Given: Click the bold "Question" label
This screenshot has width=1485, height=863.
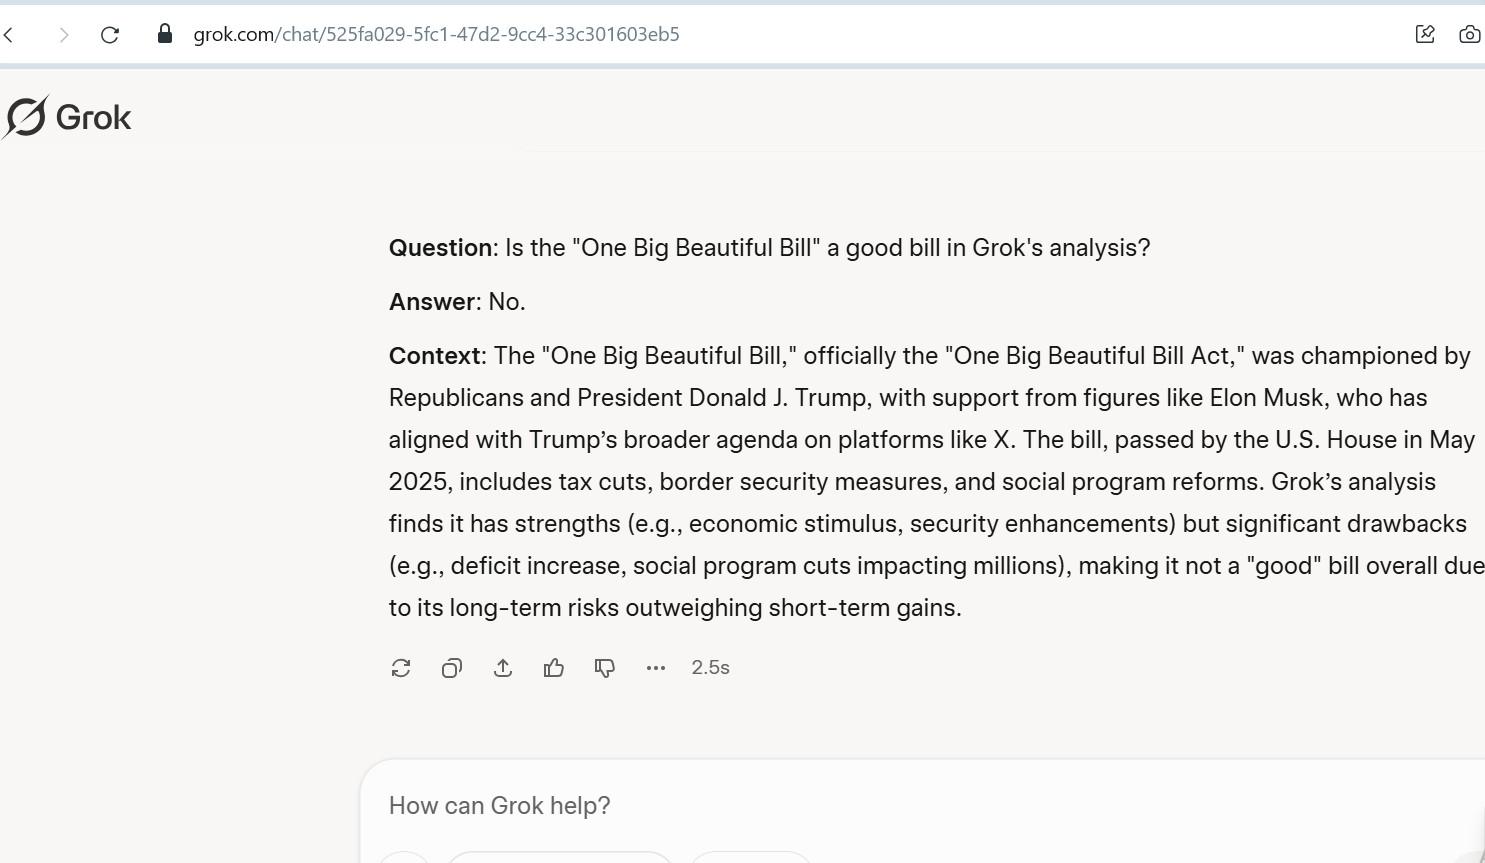Looking at the screenshot, I should pyautogui.click(x=440, y=248).
